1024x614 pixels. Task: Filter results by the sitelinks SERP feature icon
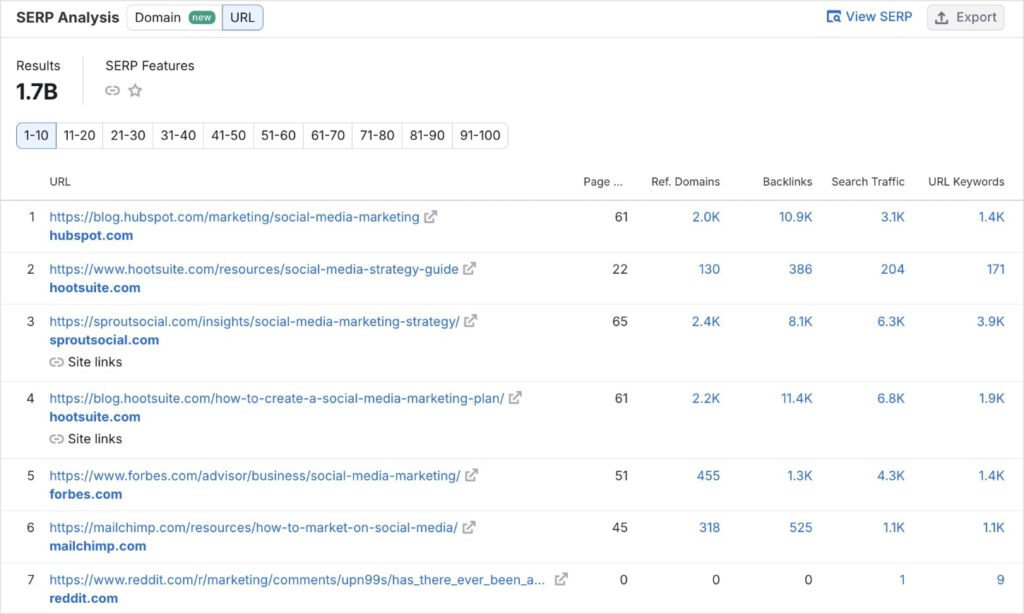pos(112,90)
